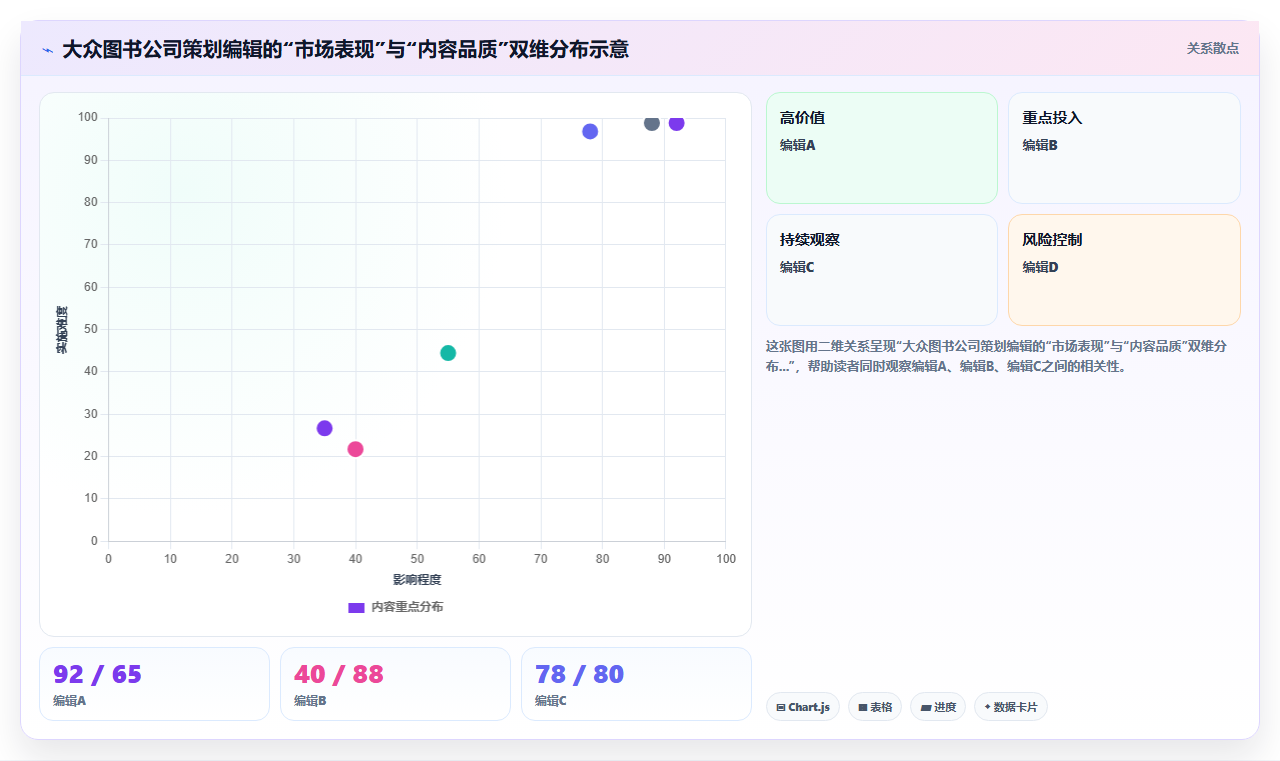The height and width of the screenshot is (761, 1280).
Task: Select the indigo scatter point at 78
Action: coord(590,132)
